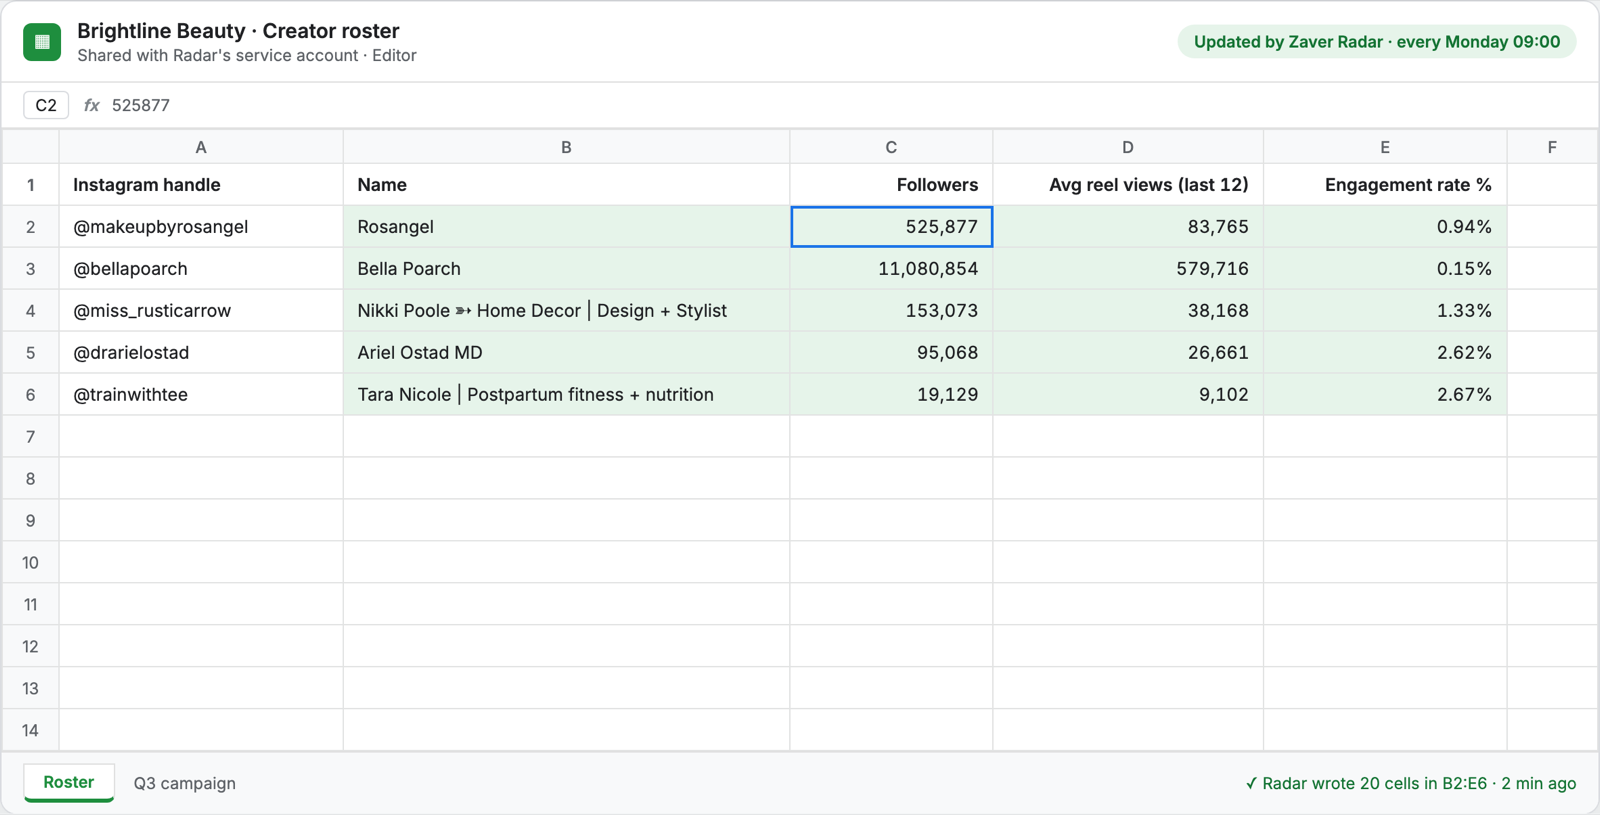Select the 0.15% engagement cell
This screenshot has height=815, width=1600.
coord(1385,269)
